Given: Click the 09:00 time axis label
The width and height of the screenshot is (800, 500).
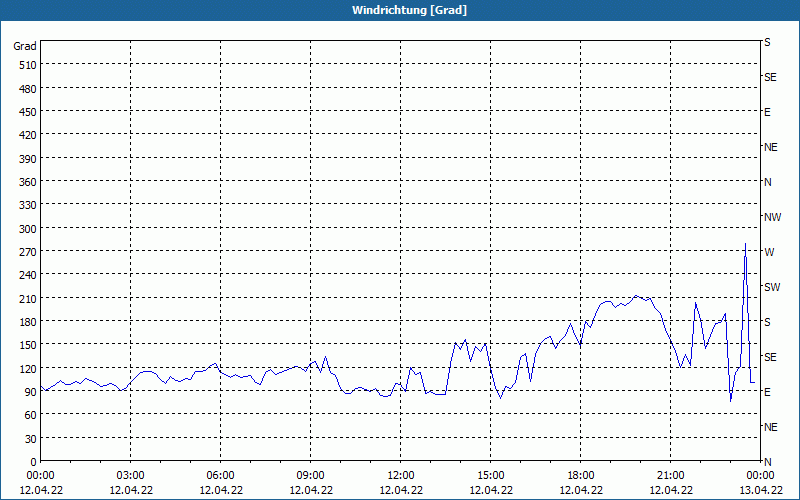Looking at the screenshot, I should click(x=310, y=476).
